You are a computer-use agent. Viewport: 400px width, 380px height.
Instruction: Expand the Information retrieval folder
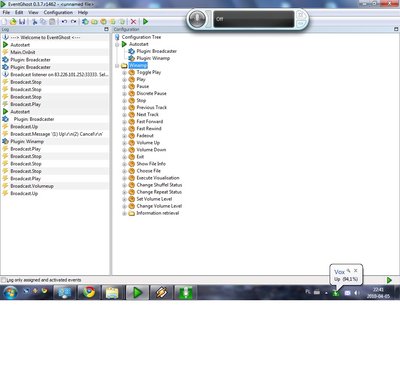(124, 213)
